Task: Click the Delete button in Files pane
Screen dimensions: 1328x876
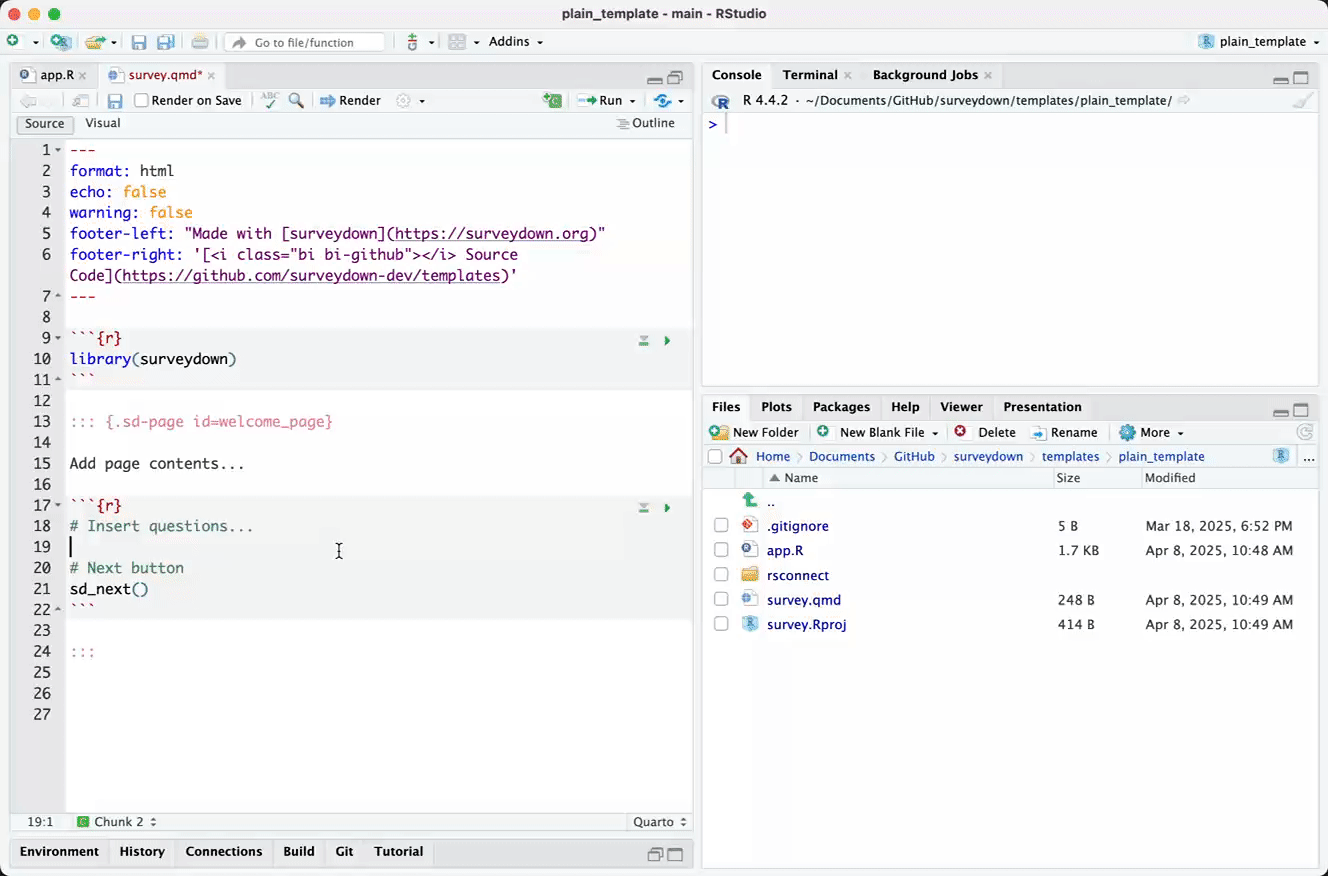Action: [985, 433]
